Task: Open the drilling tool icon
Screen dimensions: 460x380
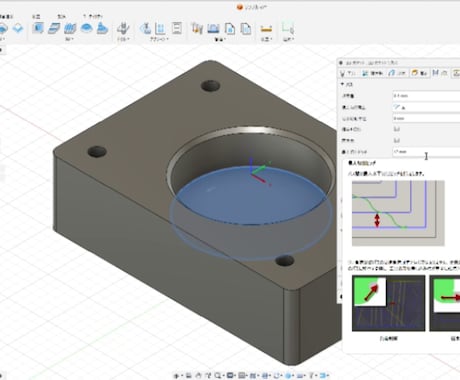Action: pyautogui.click(x=123, y=28)
